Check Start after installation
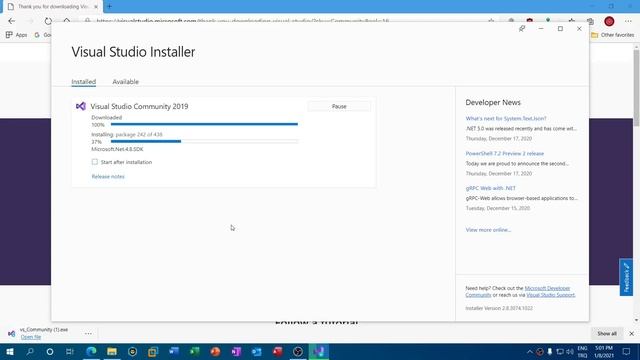Image resolution: width=640 pixels, height=360 pixels. coord(95,162)
